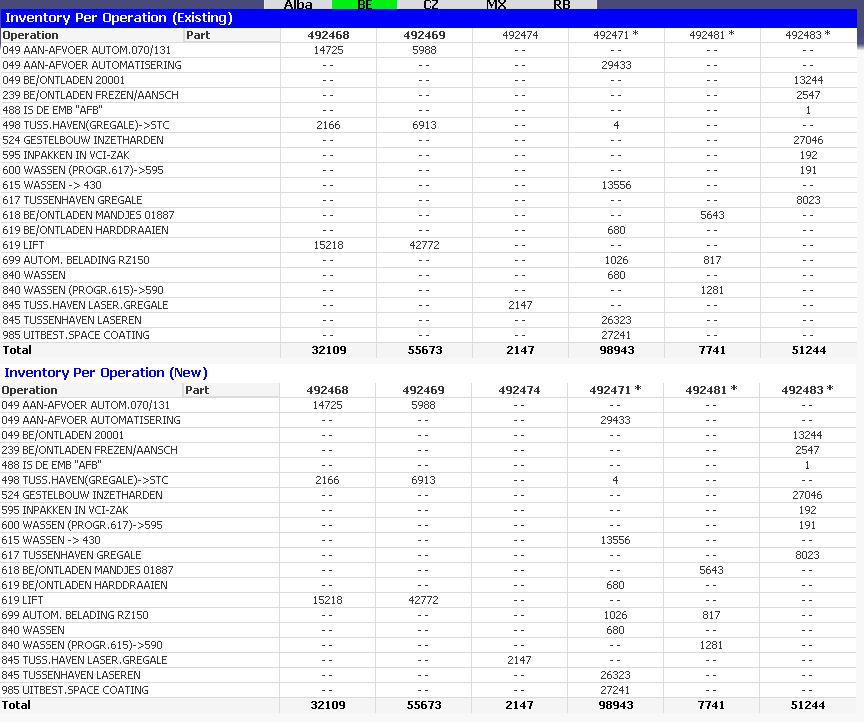
Task: Click value 27241 in New table
Action: tap(615, 690)
